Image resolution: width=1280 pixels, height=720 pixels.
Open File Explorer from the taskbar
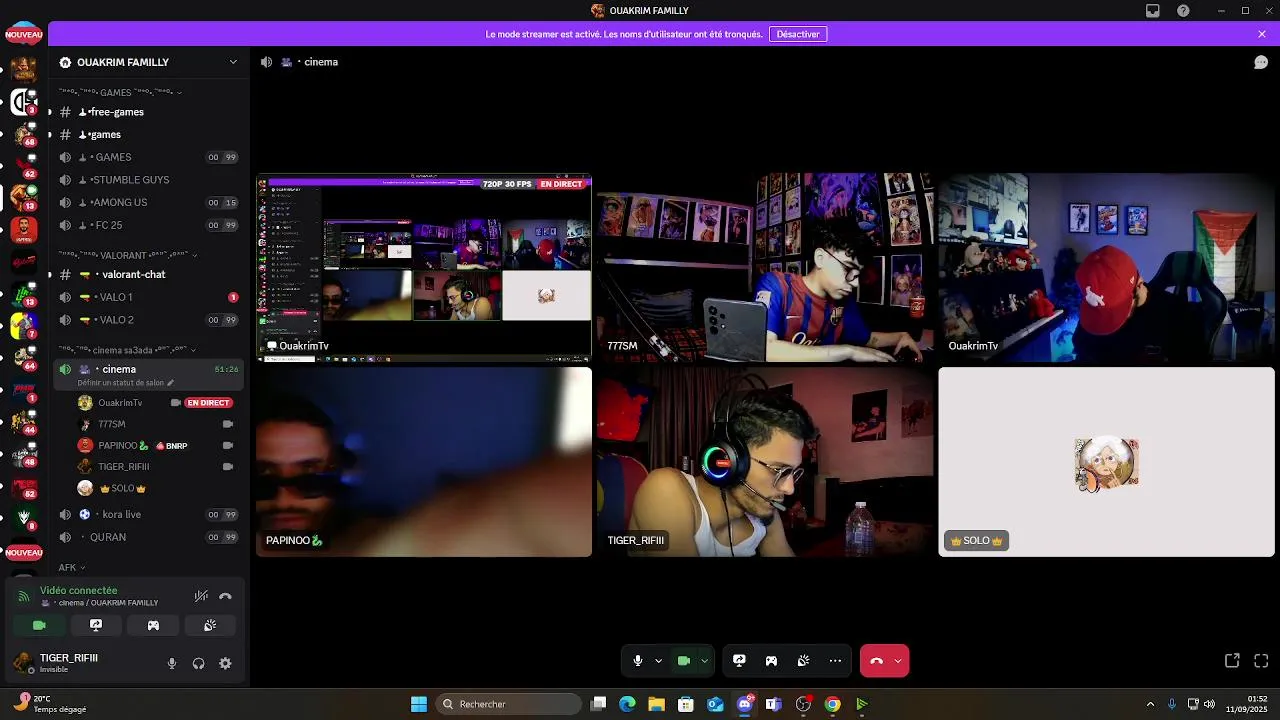[656, 704]
